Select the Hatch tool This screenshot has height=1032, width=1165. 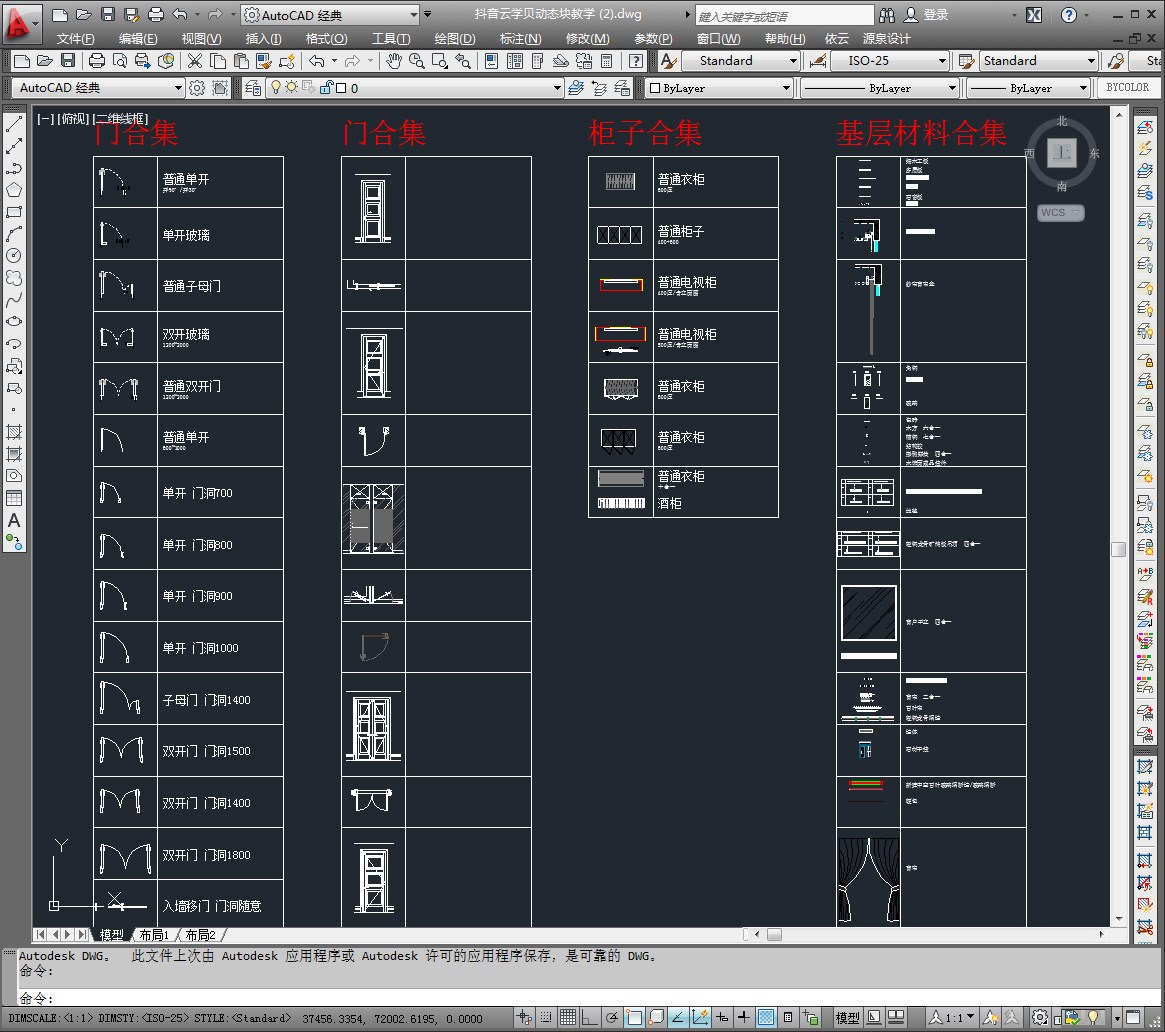coord(13,432)
